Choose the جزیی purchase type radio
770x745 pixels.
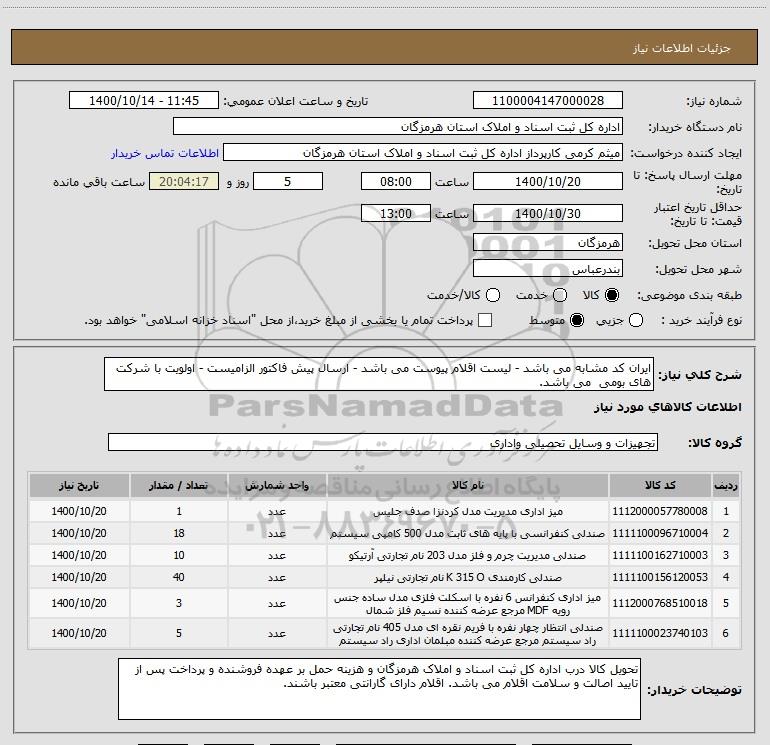pyautogui.click(x=636, y=320)
